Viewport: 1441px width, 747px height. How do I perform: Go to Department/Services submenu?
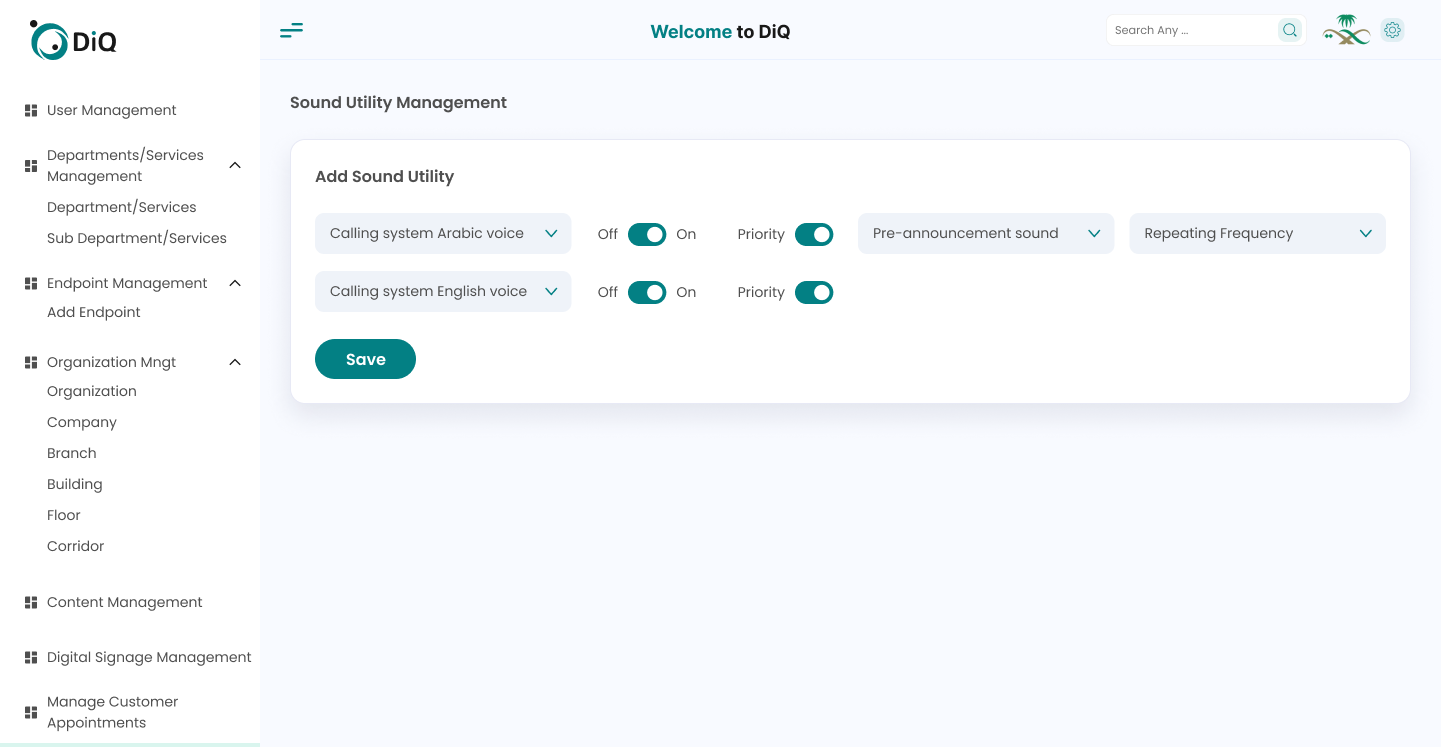[122, 208]
